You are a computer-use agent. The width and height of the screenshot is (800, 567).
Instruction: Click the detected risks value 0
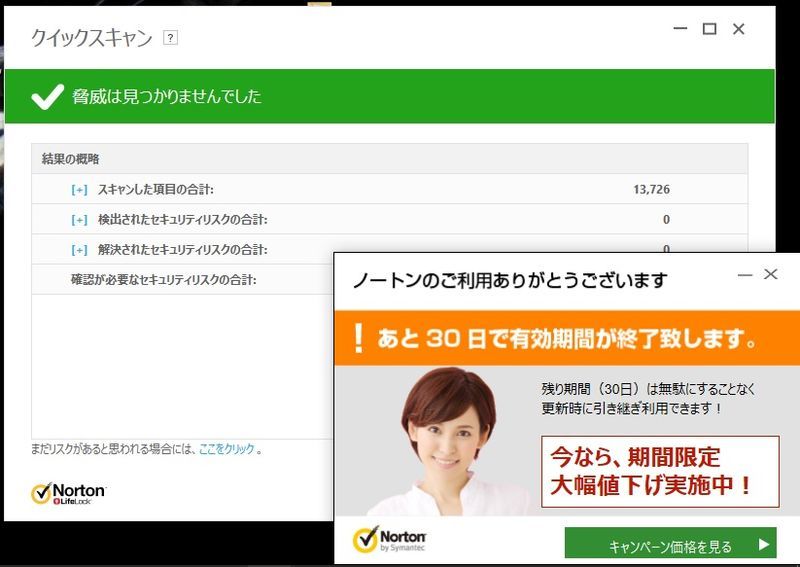point(666,219)
